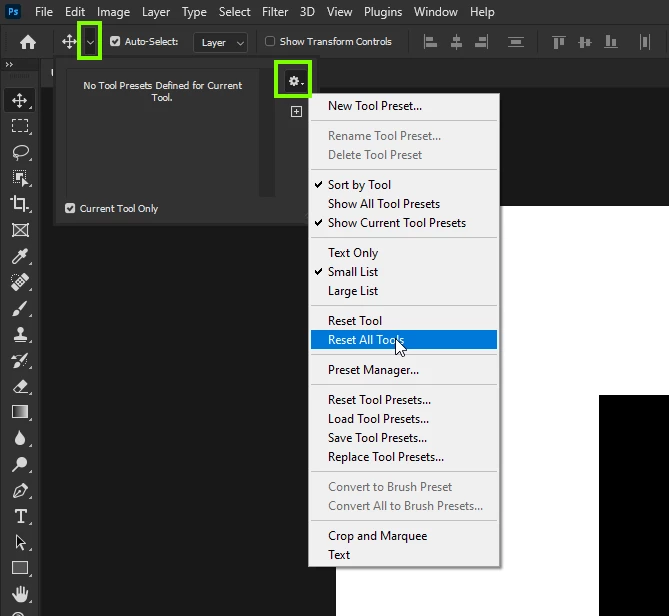
Task: Uncheck Current Tool Only checkbox
Action: click(x=70, y=208)
